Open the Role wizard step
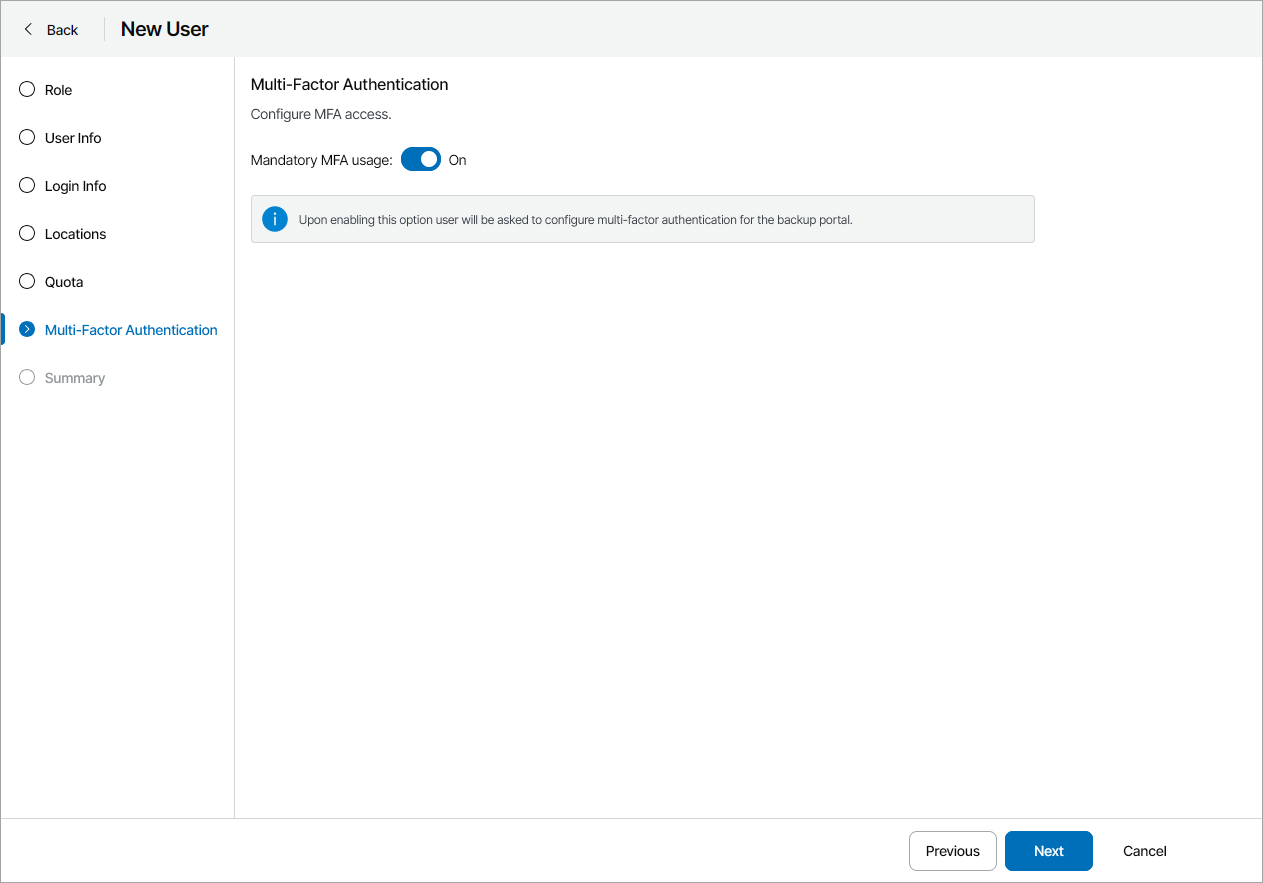The width and height of the screenshot is (1263, 883). click(57, 89)
